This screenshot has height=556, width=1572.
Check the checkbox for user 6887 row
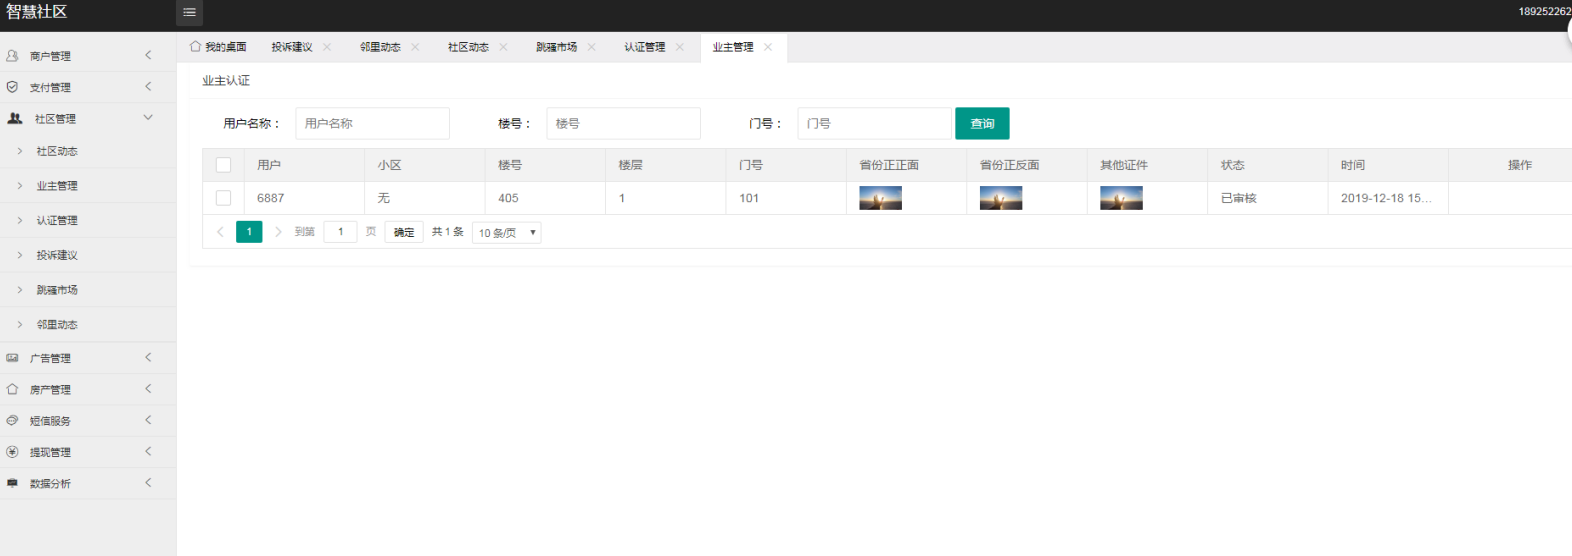click(223, 198)
